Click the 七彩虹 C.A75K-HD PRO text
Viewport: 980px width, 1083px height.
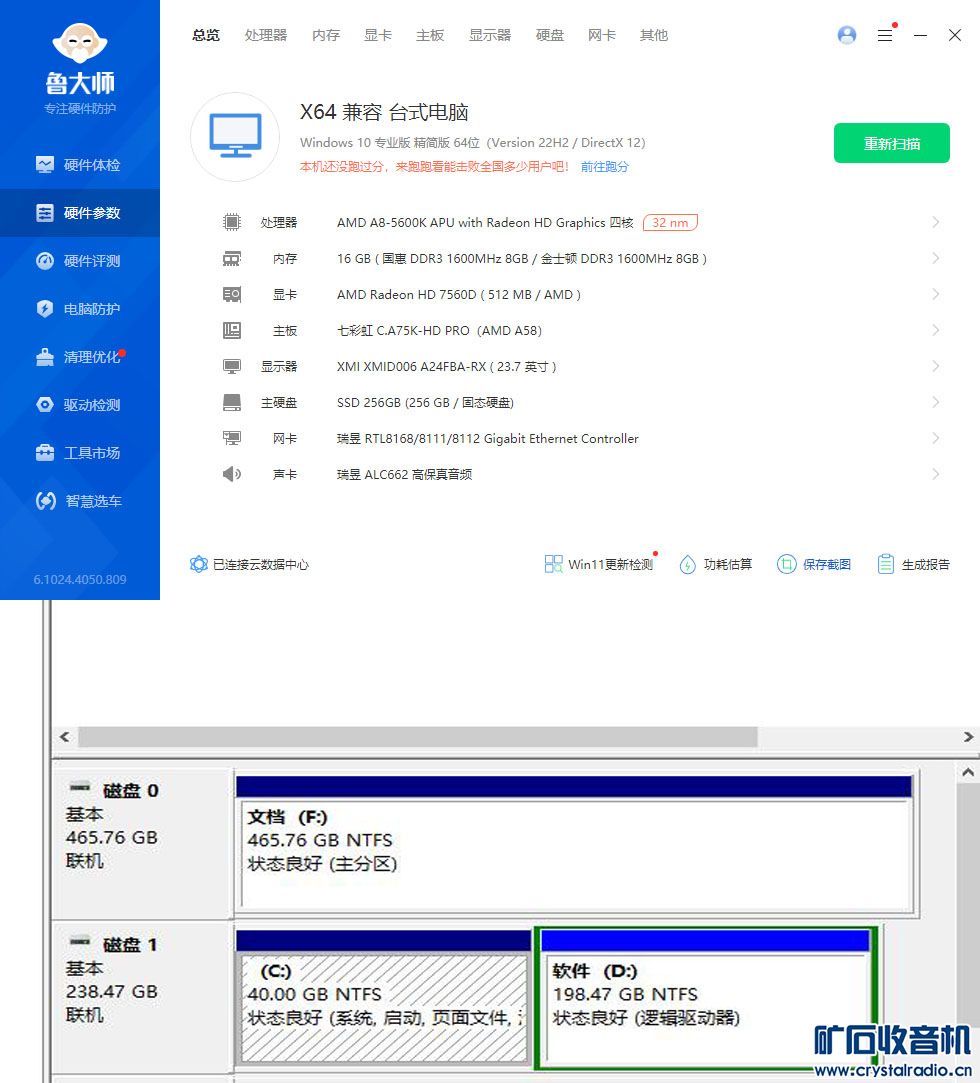tap(439, 331)
